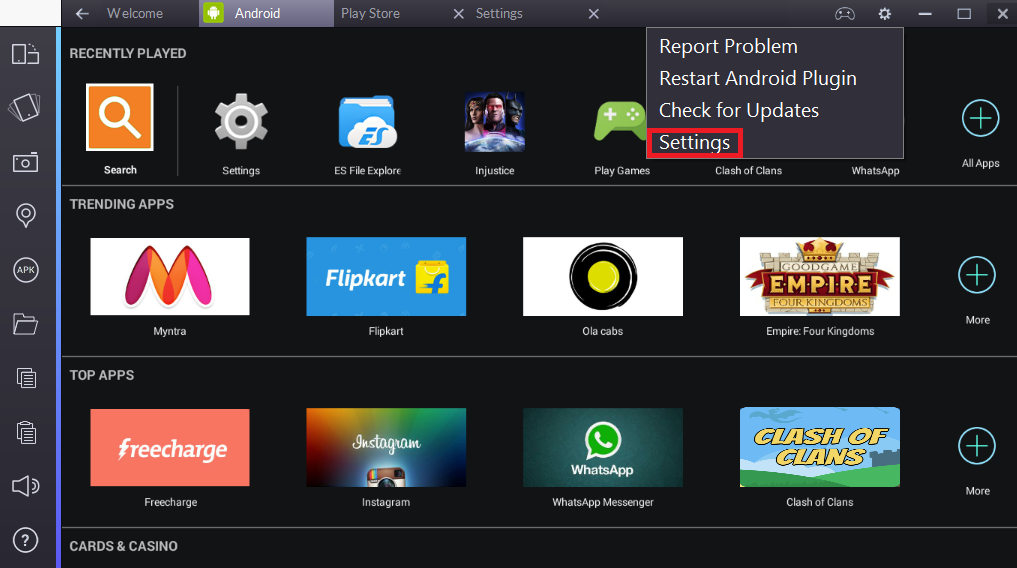Image resolution: width=1017 pixels, height=568 pixels.
Task: Choose Restart Android Plugin
Action: click(758, 78)
